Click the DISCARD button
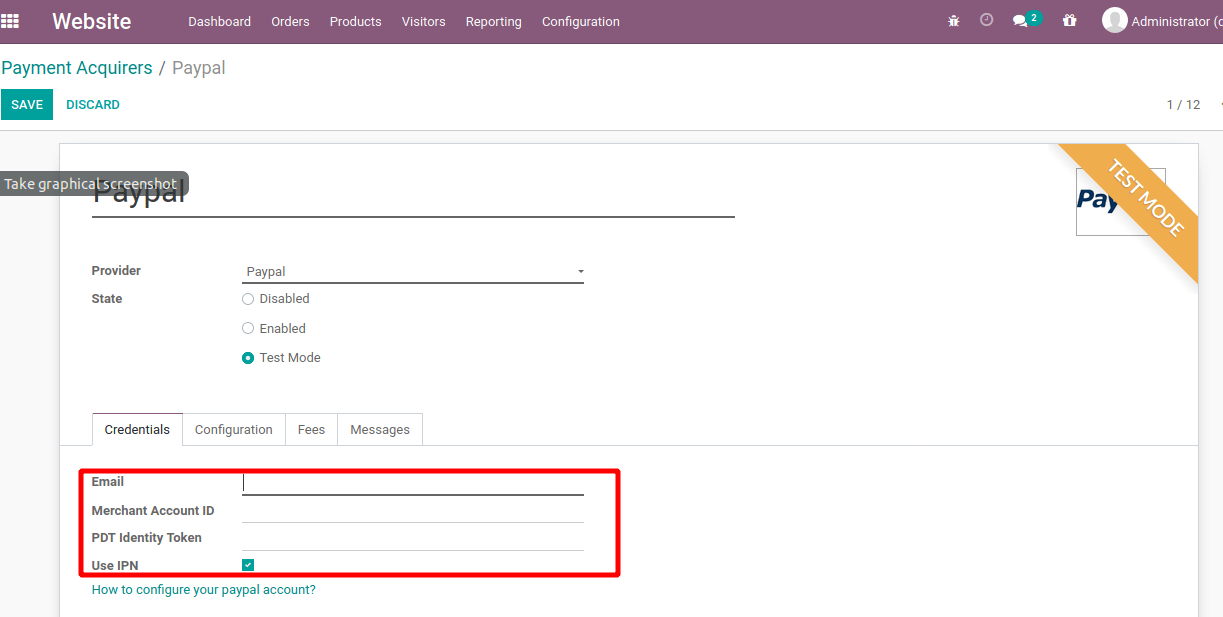 pos(93,105)
